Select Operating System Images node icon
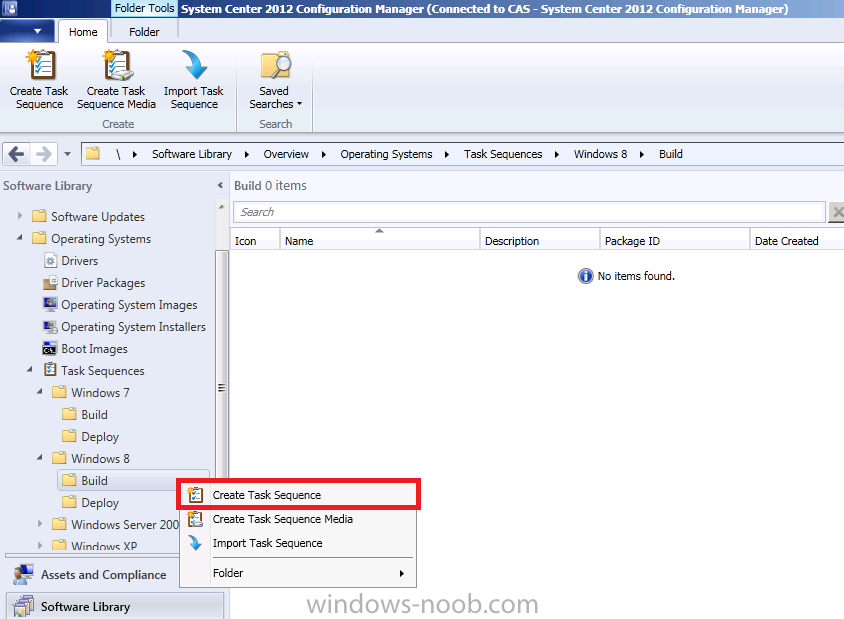 point(50,304)
